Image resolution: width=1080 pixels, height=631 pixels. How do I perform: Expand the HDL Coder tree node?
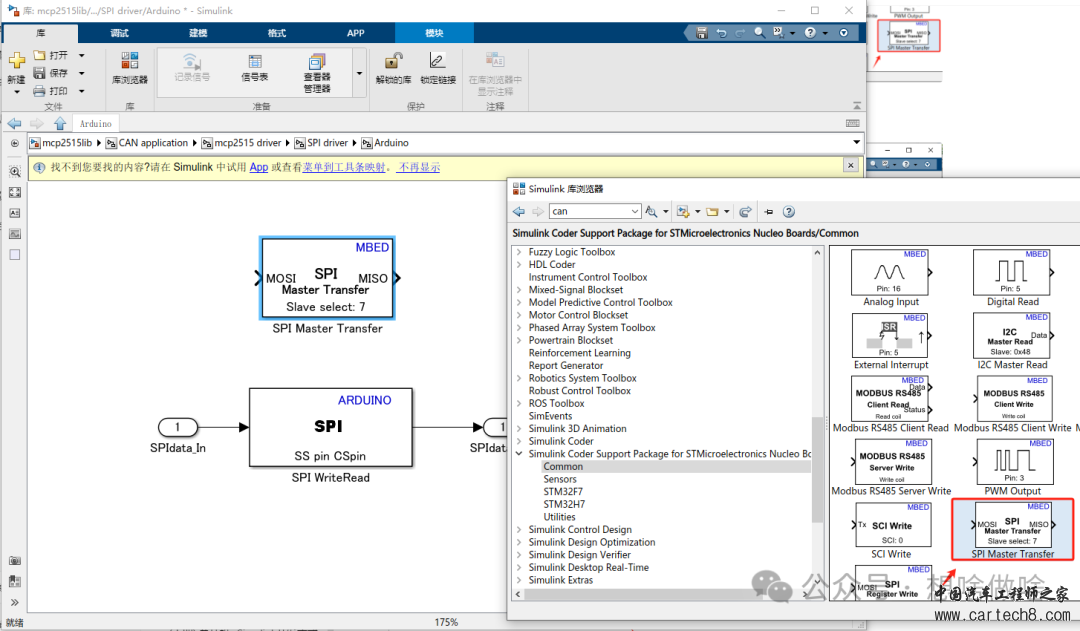519,265
